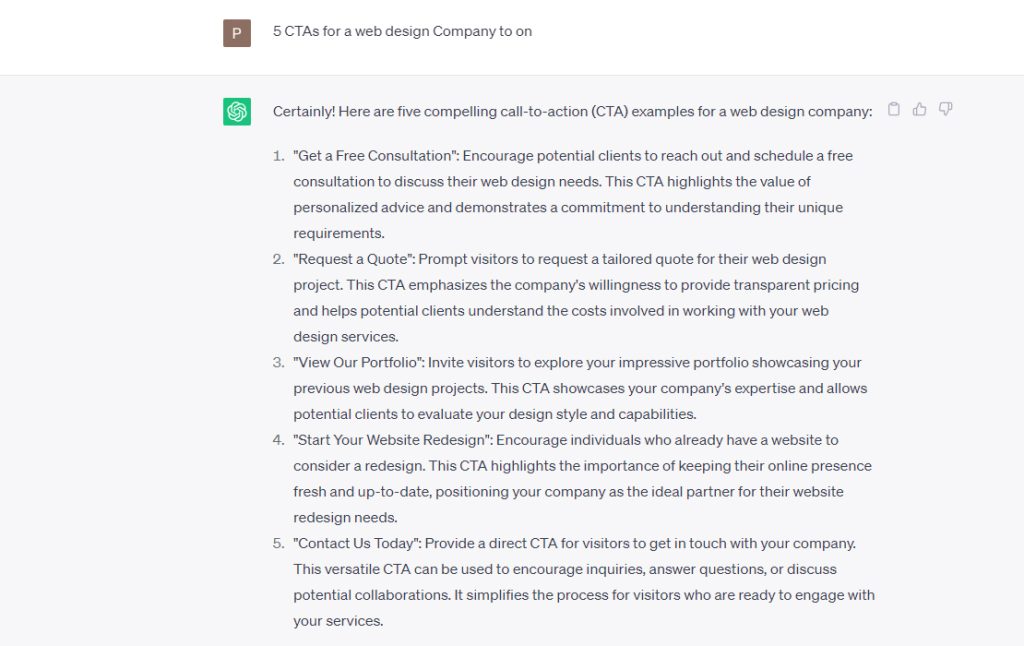
Task: Copy the ChatGPT response to clipboard
Action: coord(894,109)
